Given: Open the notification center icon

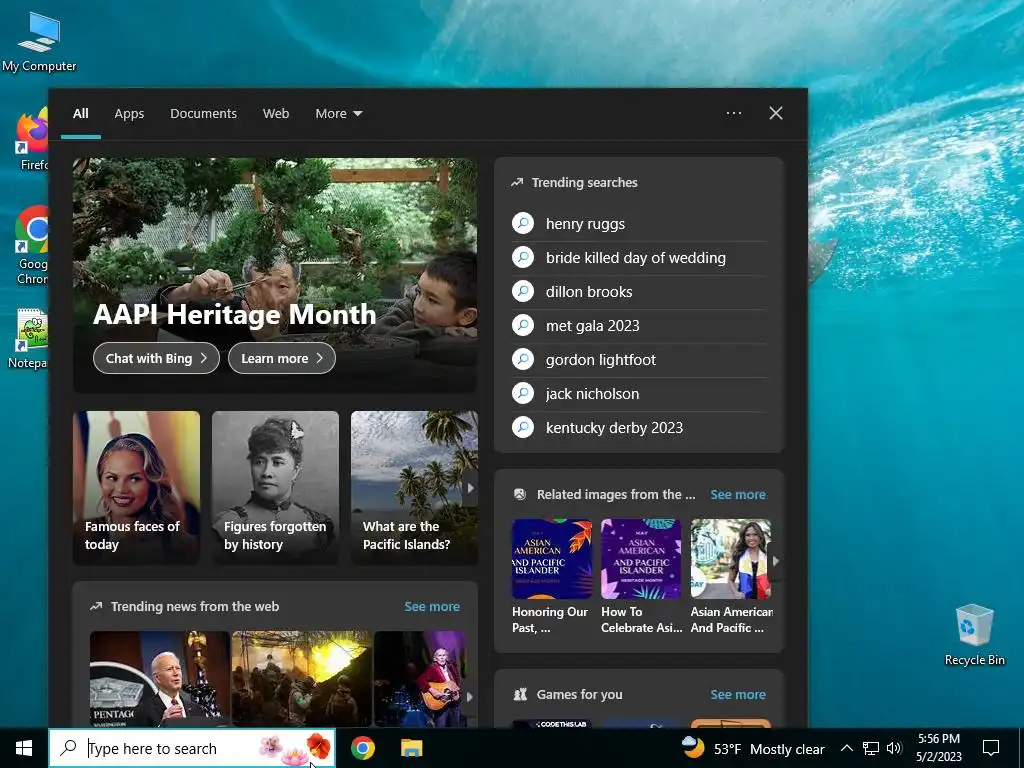Looking at the screenshot, I should (991, 748).
